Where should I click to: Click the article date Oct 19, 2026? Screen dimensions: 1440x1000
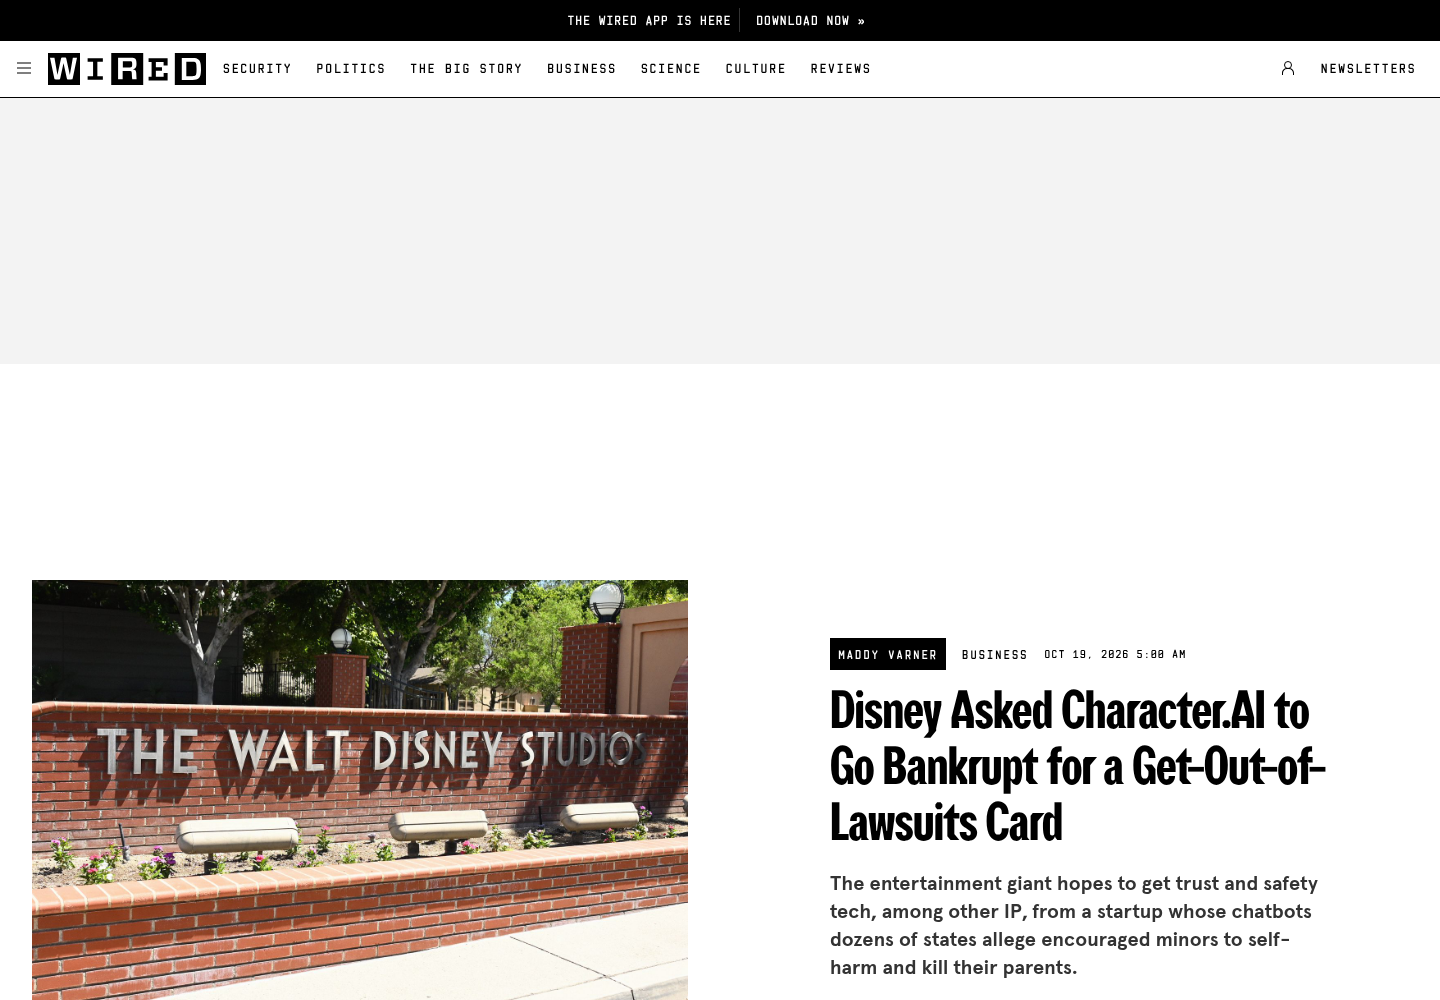pos(1115,655)
